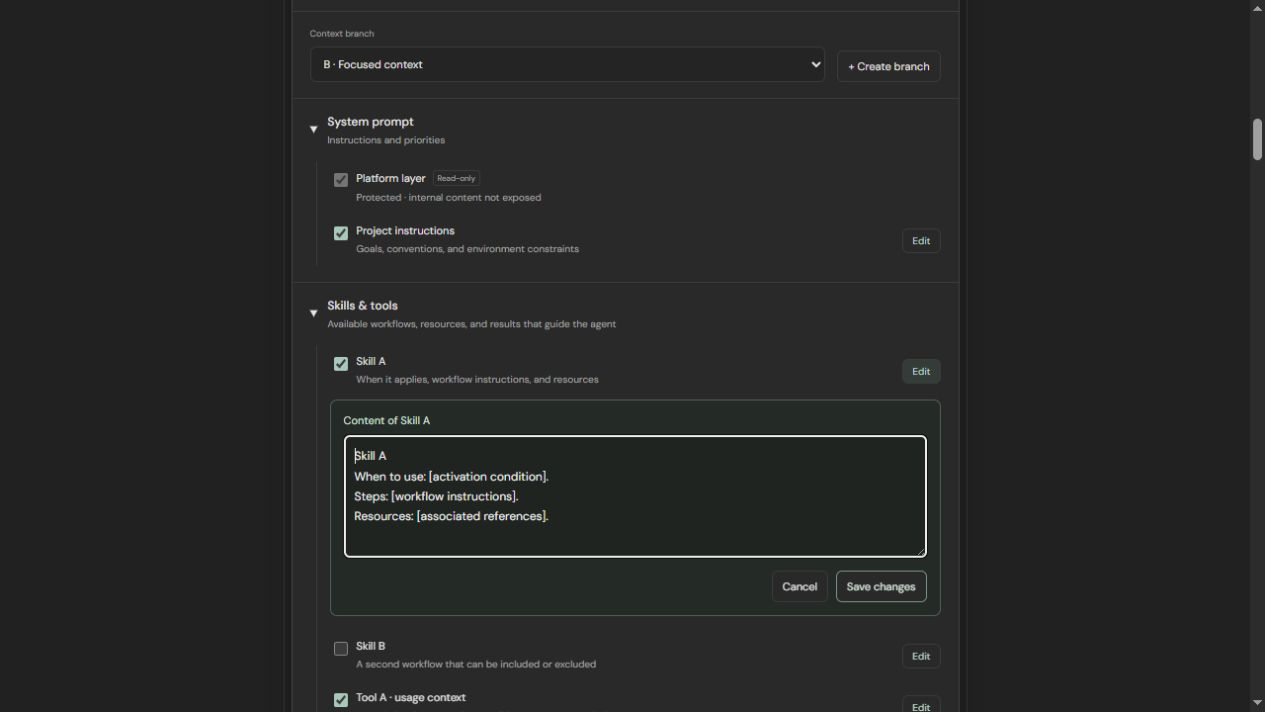Click 'Resources: [associated references].' line

[x=451, y=516]
